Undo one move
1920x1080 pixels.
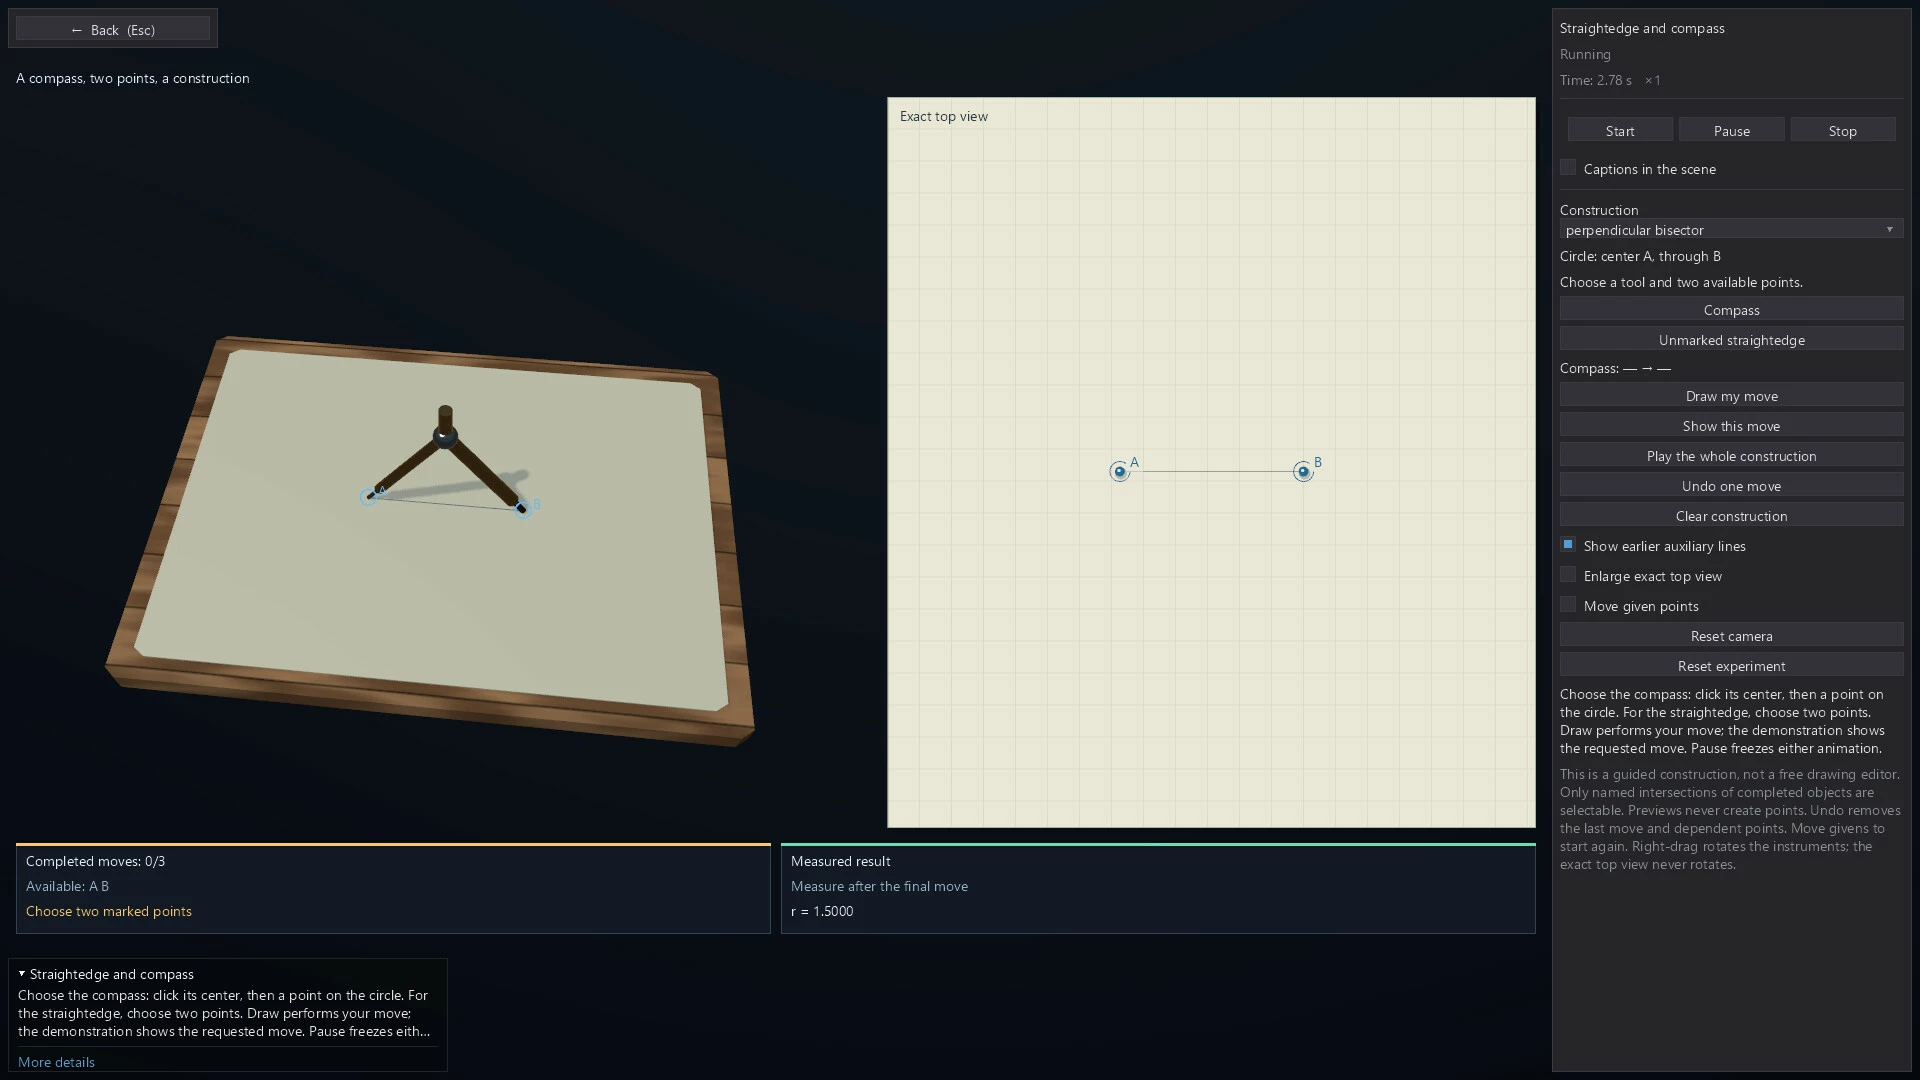pyautogui.click(x=1731, y=486)
